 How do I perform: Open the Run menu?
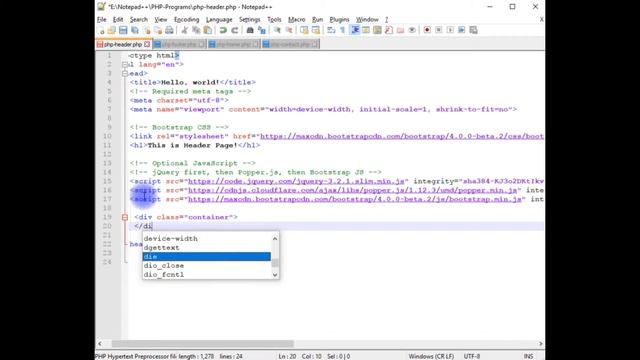[x=317, y=20]
